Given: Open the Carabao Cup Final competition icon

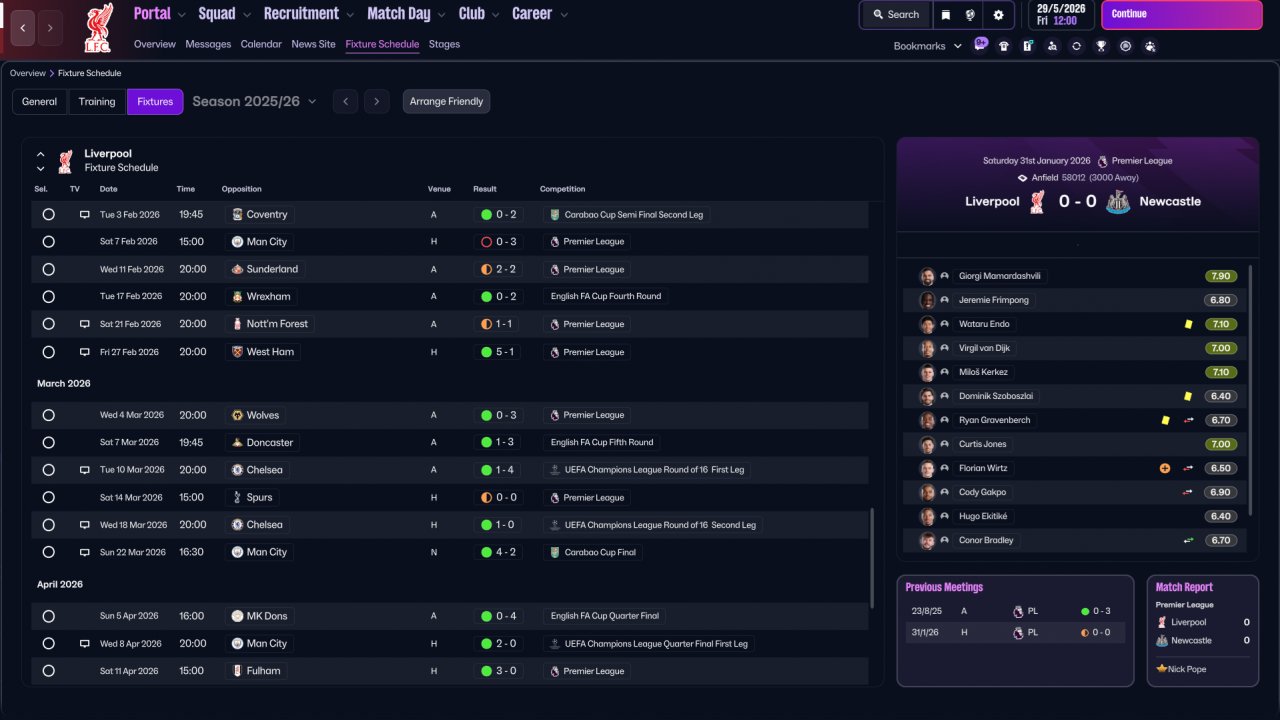Looking at the screenshot, I should (555, 552).
